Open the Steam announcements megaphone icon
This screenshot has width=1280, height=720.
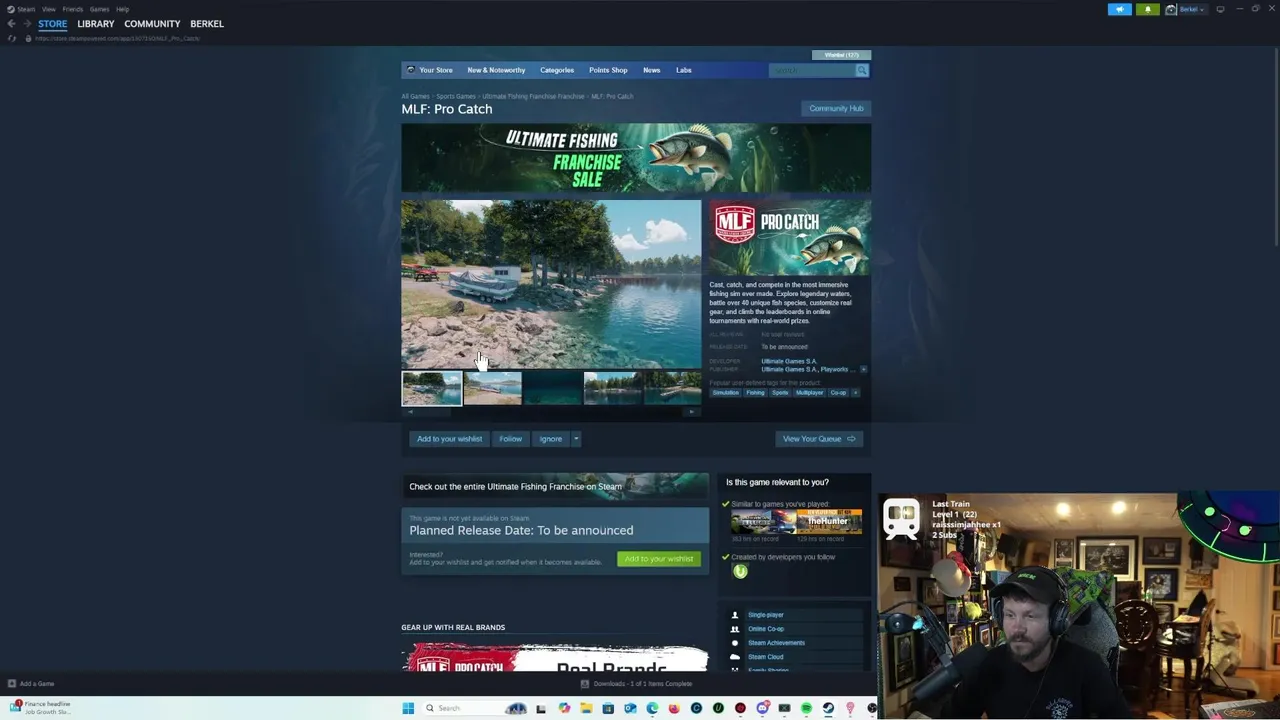click(1119, 9)
